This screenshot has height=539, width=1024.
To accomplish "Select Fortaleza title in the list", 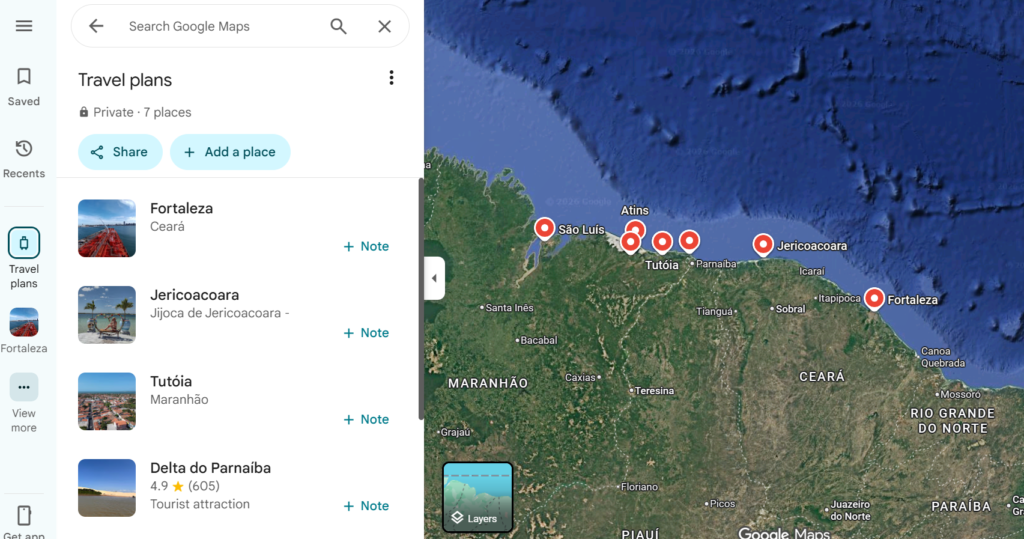I will [182, 208].
